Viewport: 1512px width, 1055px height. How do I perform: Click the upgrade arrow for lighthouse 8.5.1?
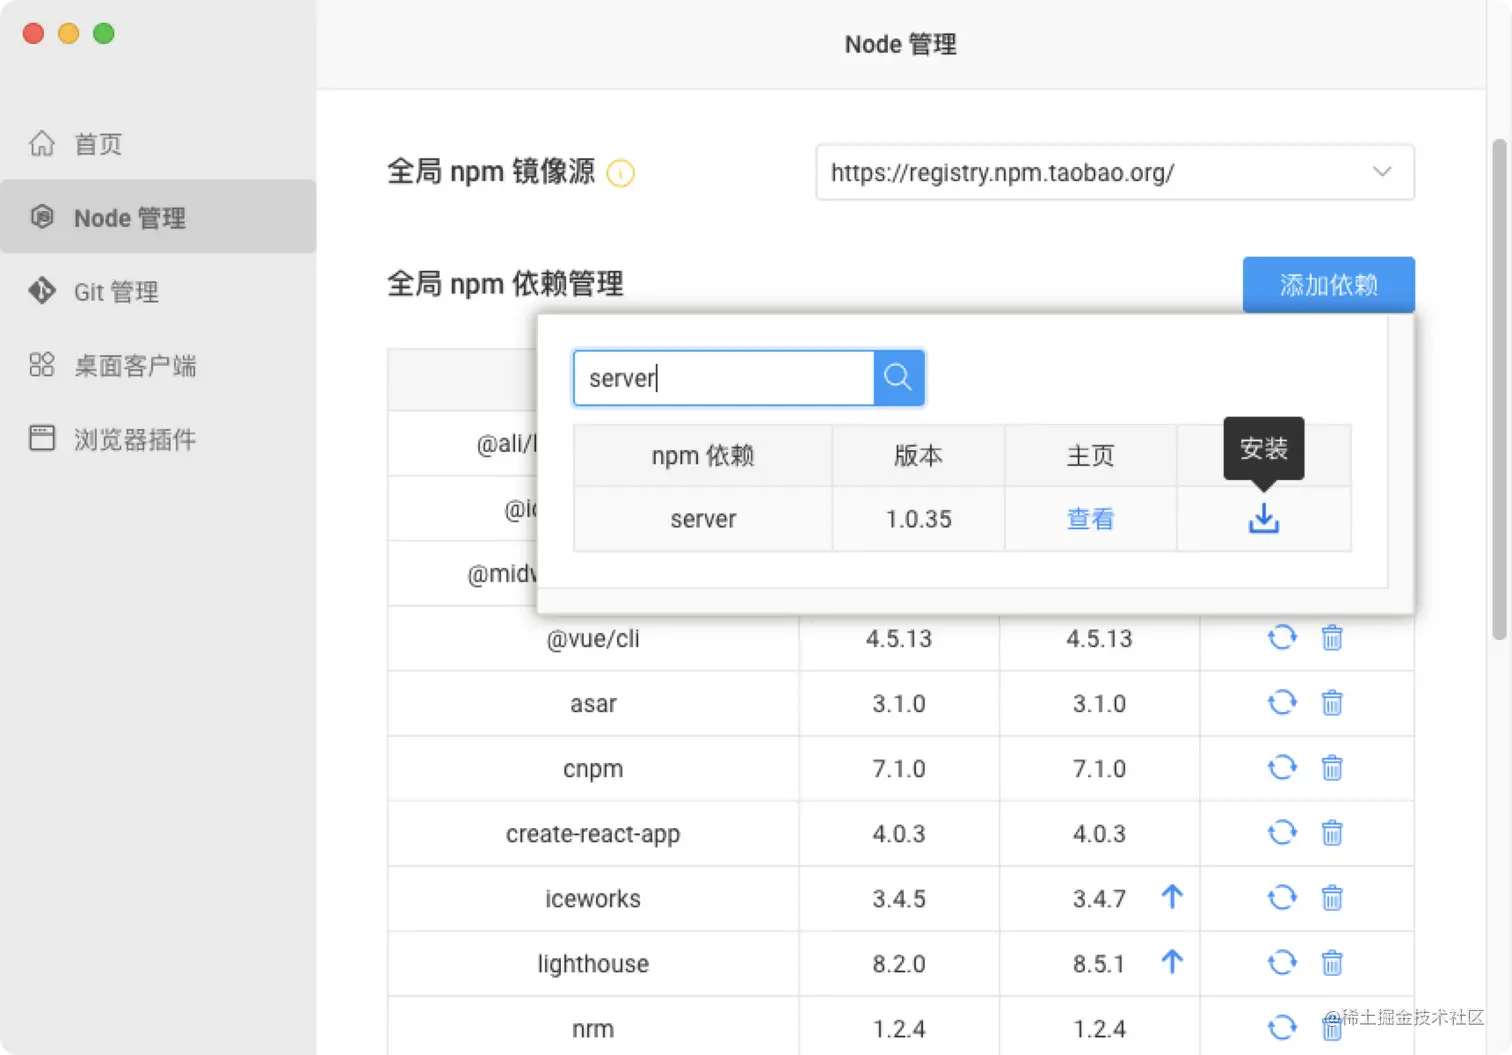pos(1172,962)
